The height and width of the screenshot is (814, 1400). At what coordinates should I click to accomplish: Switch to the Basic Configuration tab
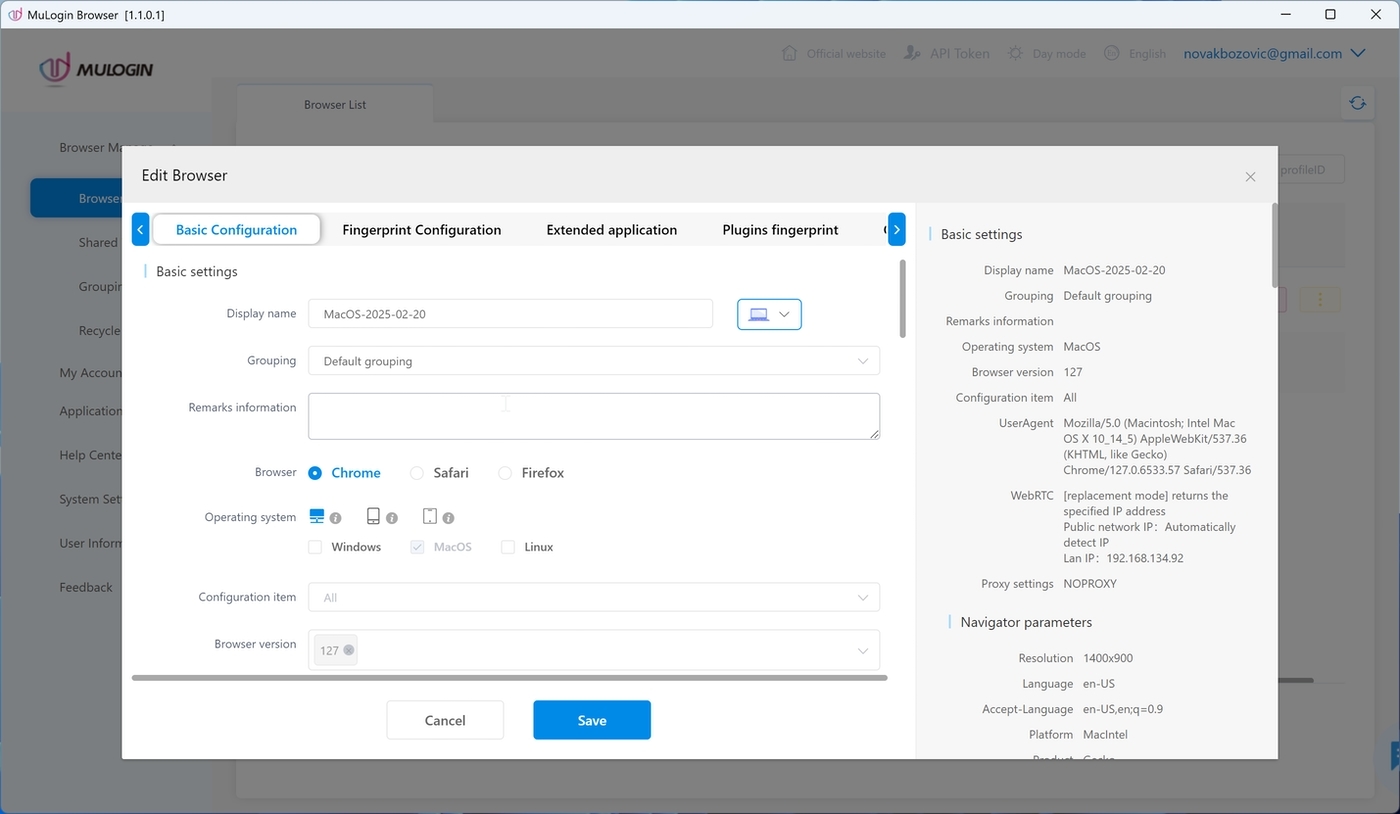click(x=236, y=229)
